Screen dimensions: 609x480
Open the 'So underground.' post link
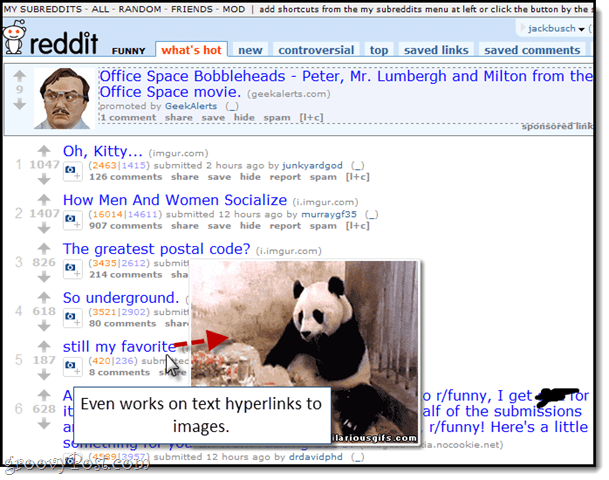121,298
